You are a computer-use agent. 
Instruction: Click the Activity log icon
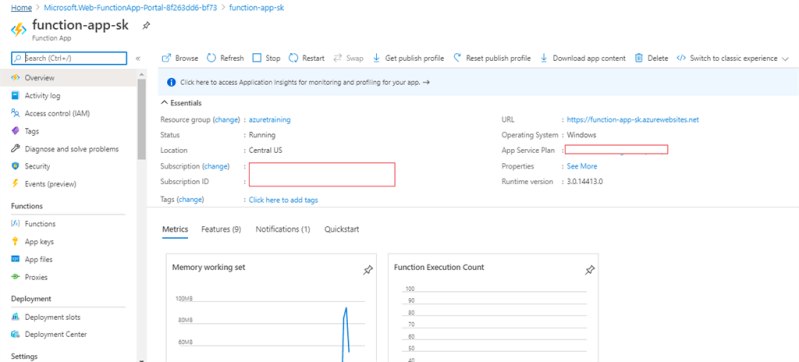tap(15, 96)
